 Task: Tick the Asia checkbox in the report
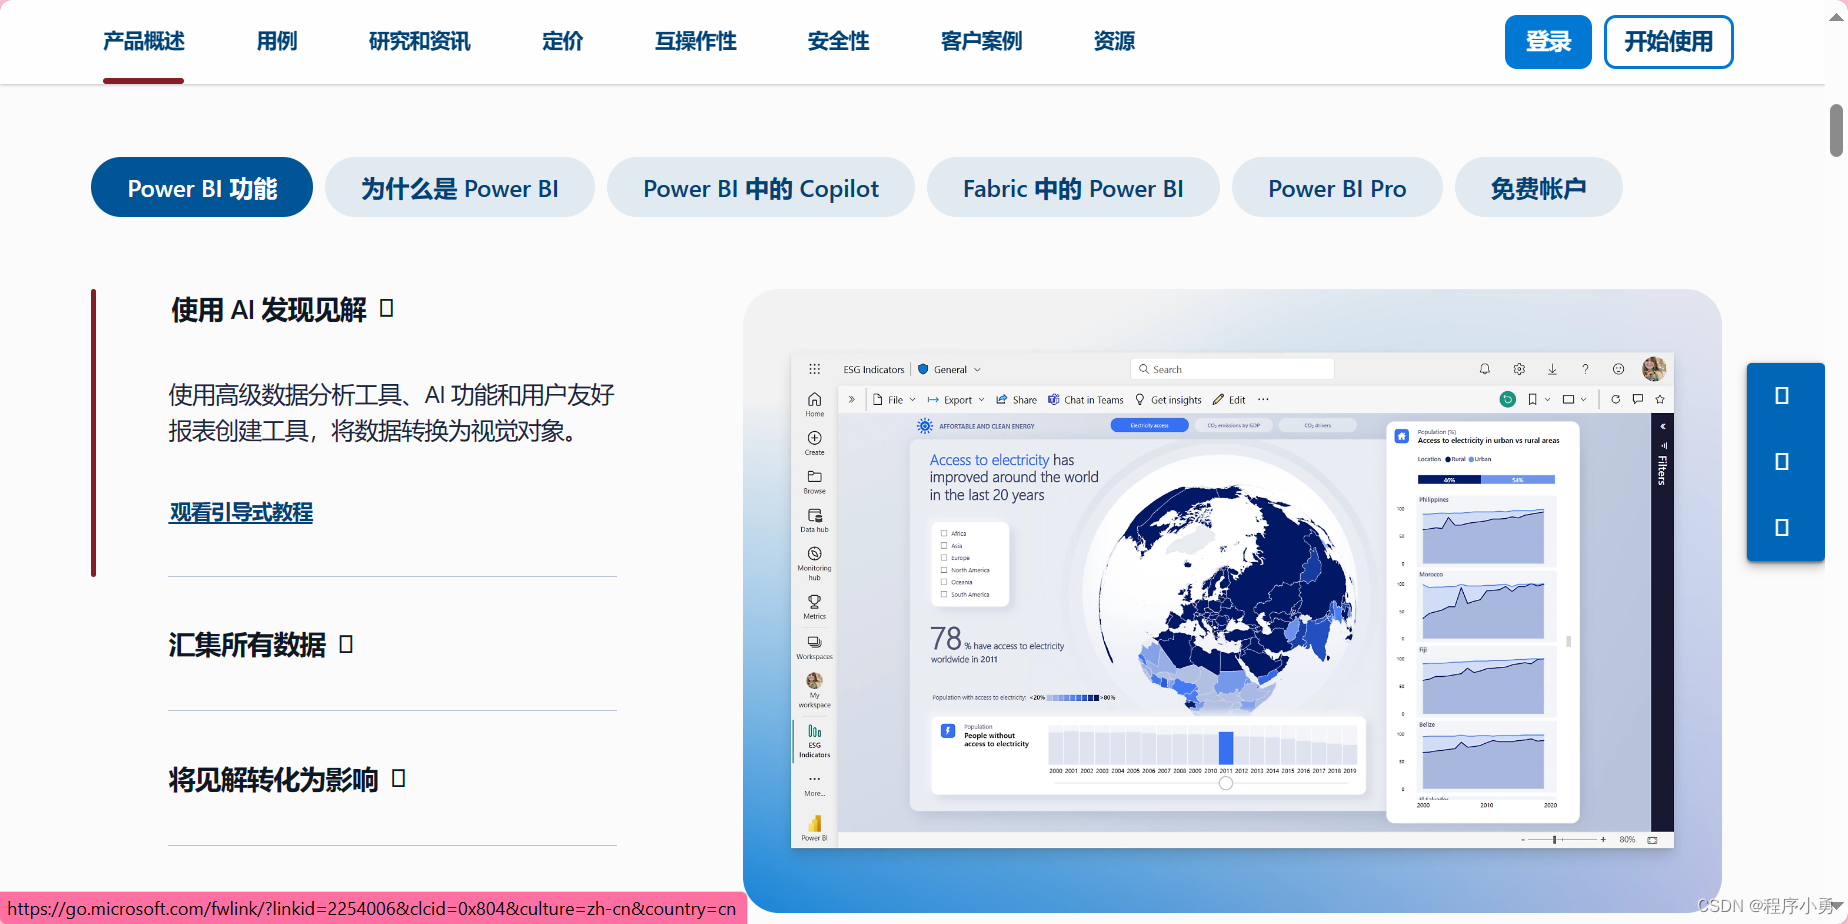(944, 546)
